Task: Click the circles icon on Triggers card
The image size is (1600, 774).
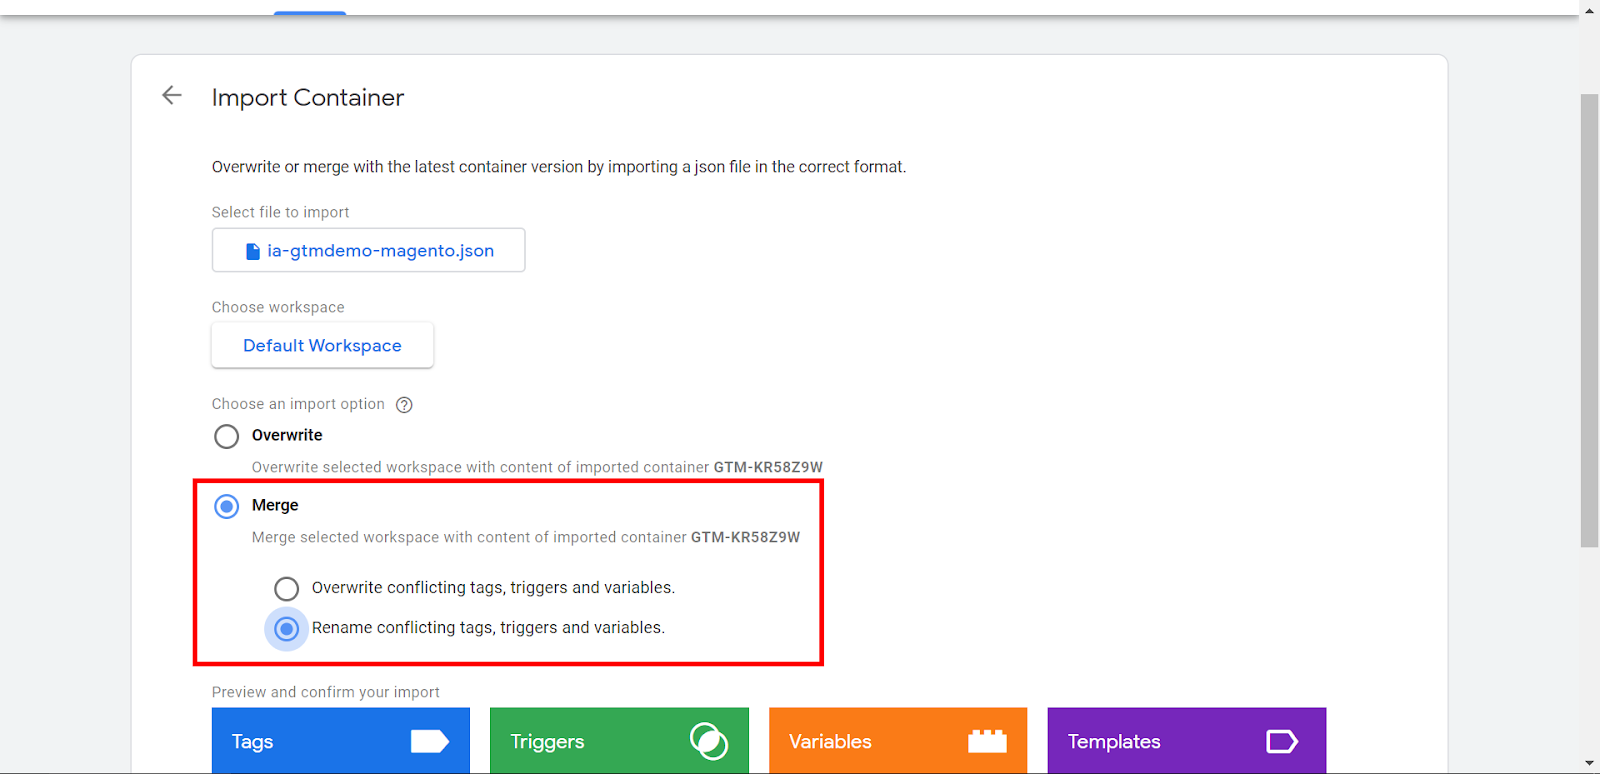Action: tap(708, 741)
